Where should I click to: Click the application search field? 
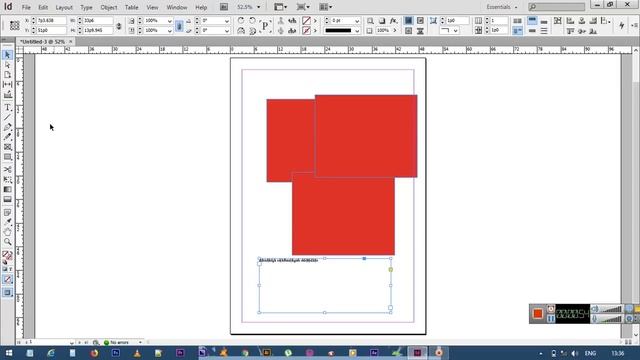[557, 7]
